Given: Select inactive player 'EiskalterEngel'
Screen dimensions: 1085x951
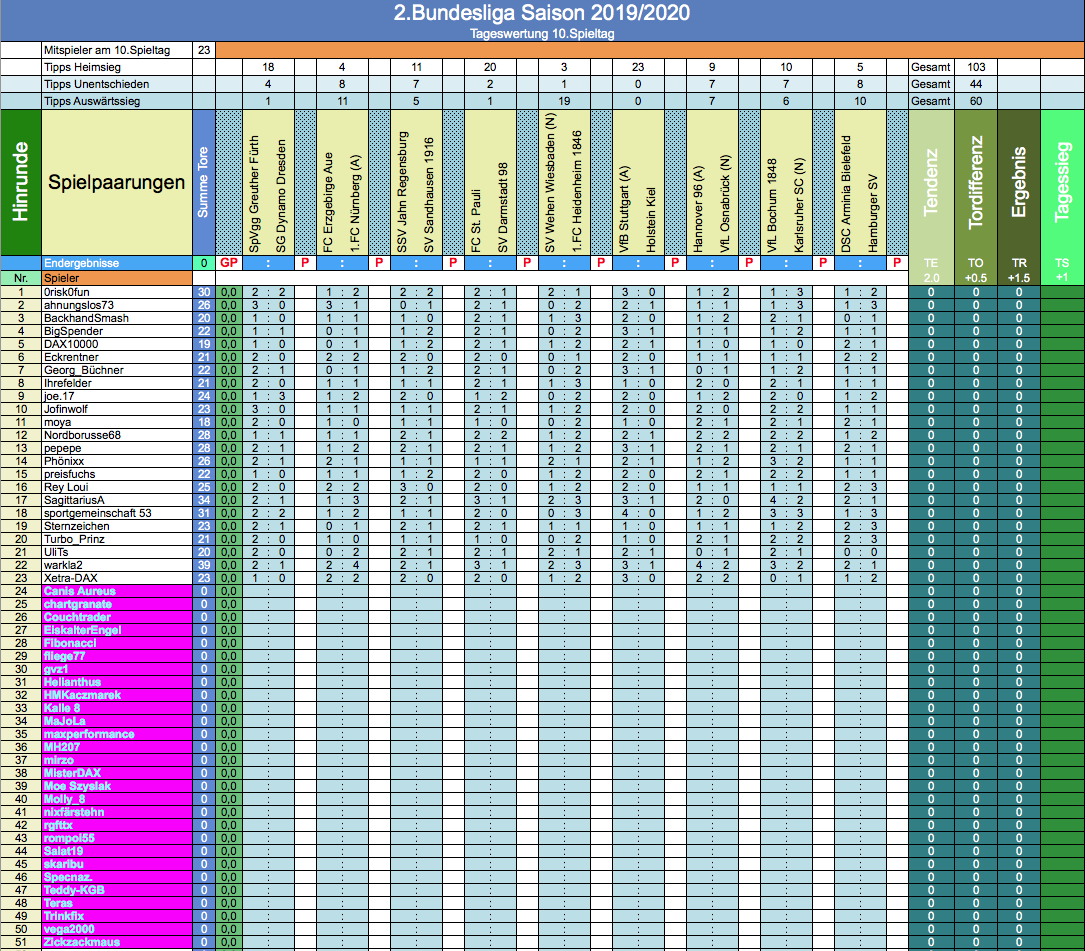Looking at the screenshot, I should (82, 630).
